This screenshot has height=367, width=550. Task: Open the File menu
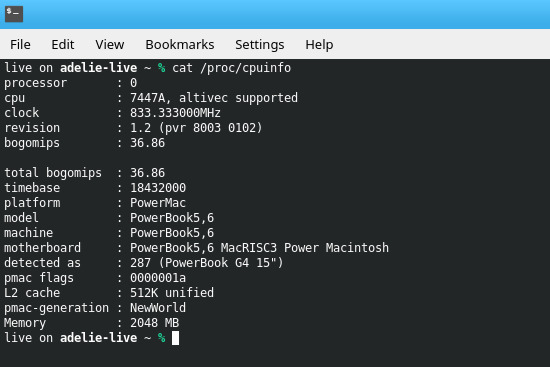(x=20, y=45)
